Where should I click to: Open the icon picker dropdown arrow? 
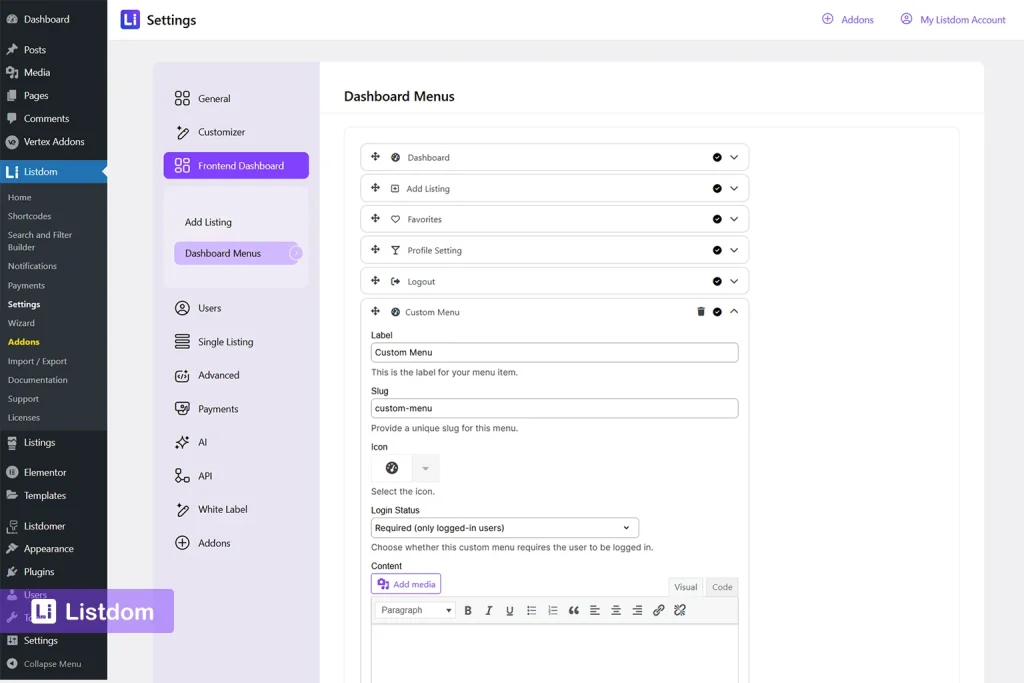pyautogui.click(x=425, y=468)
